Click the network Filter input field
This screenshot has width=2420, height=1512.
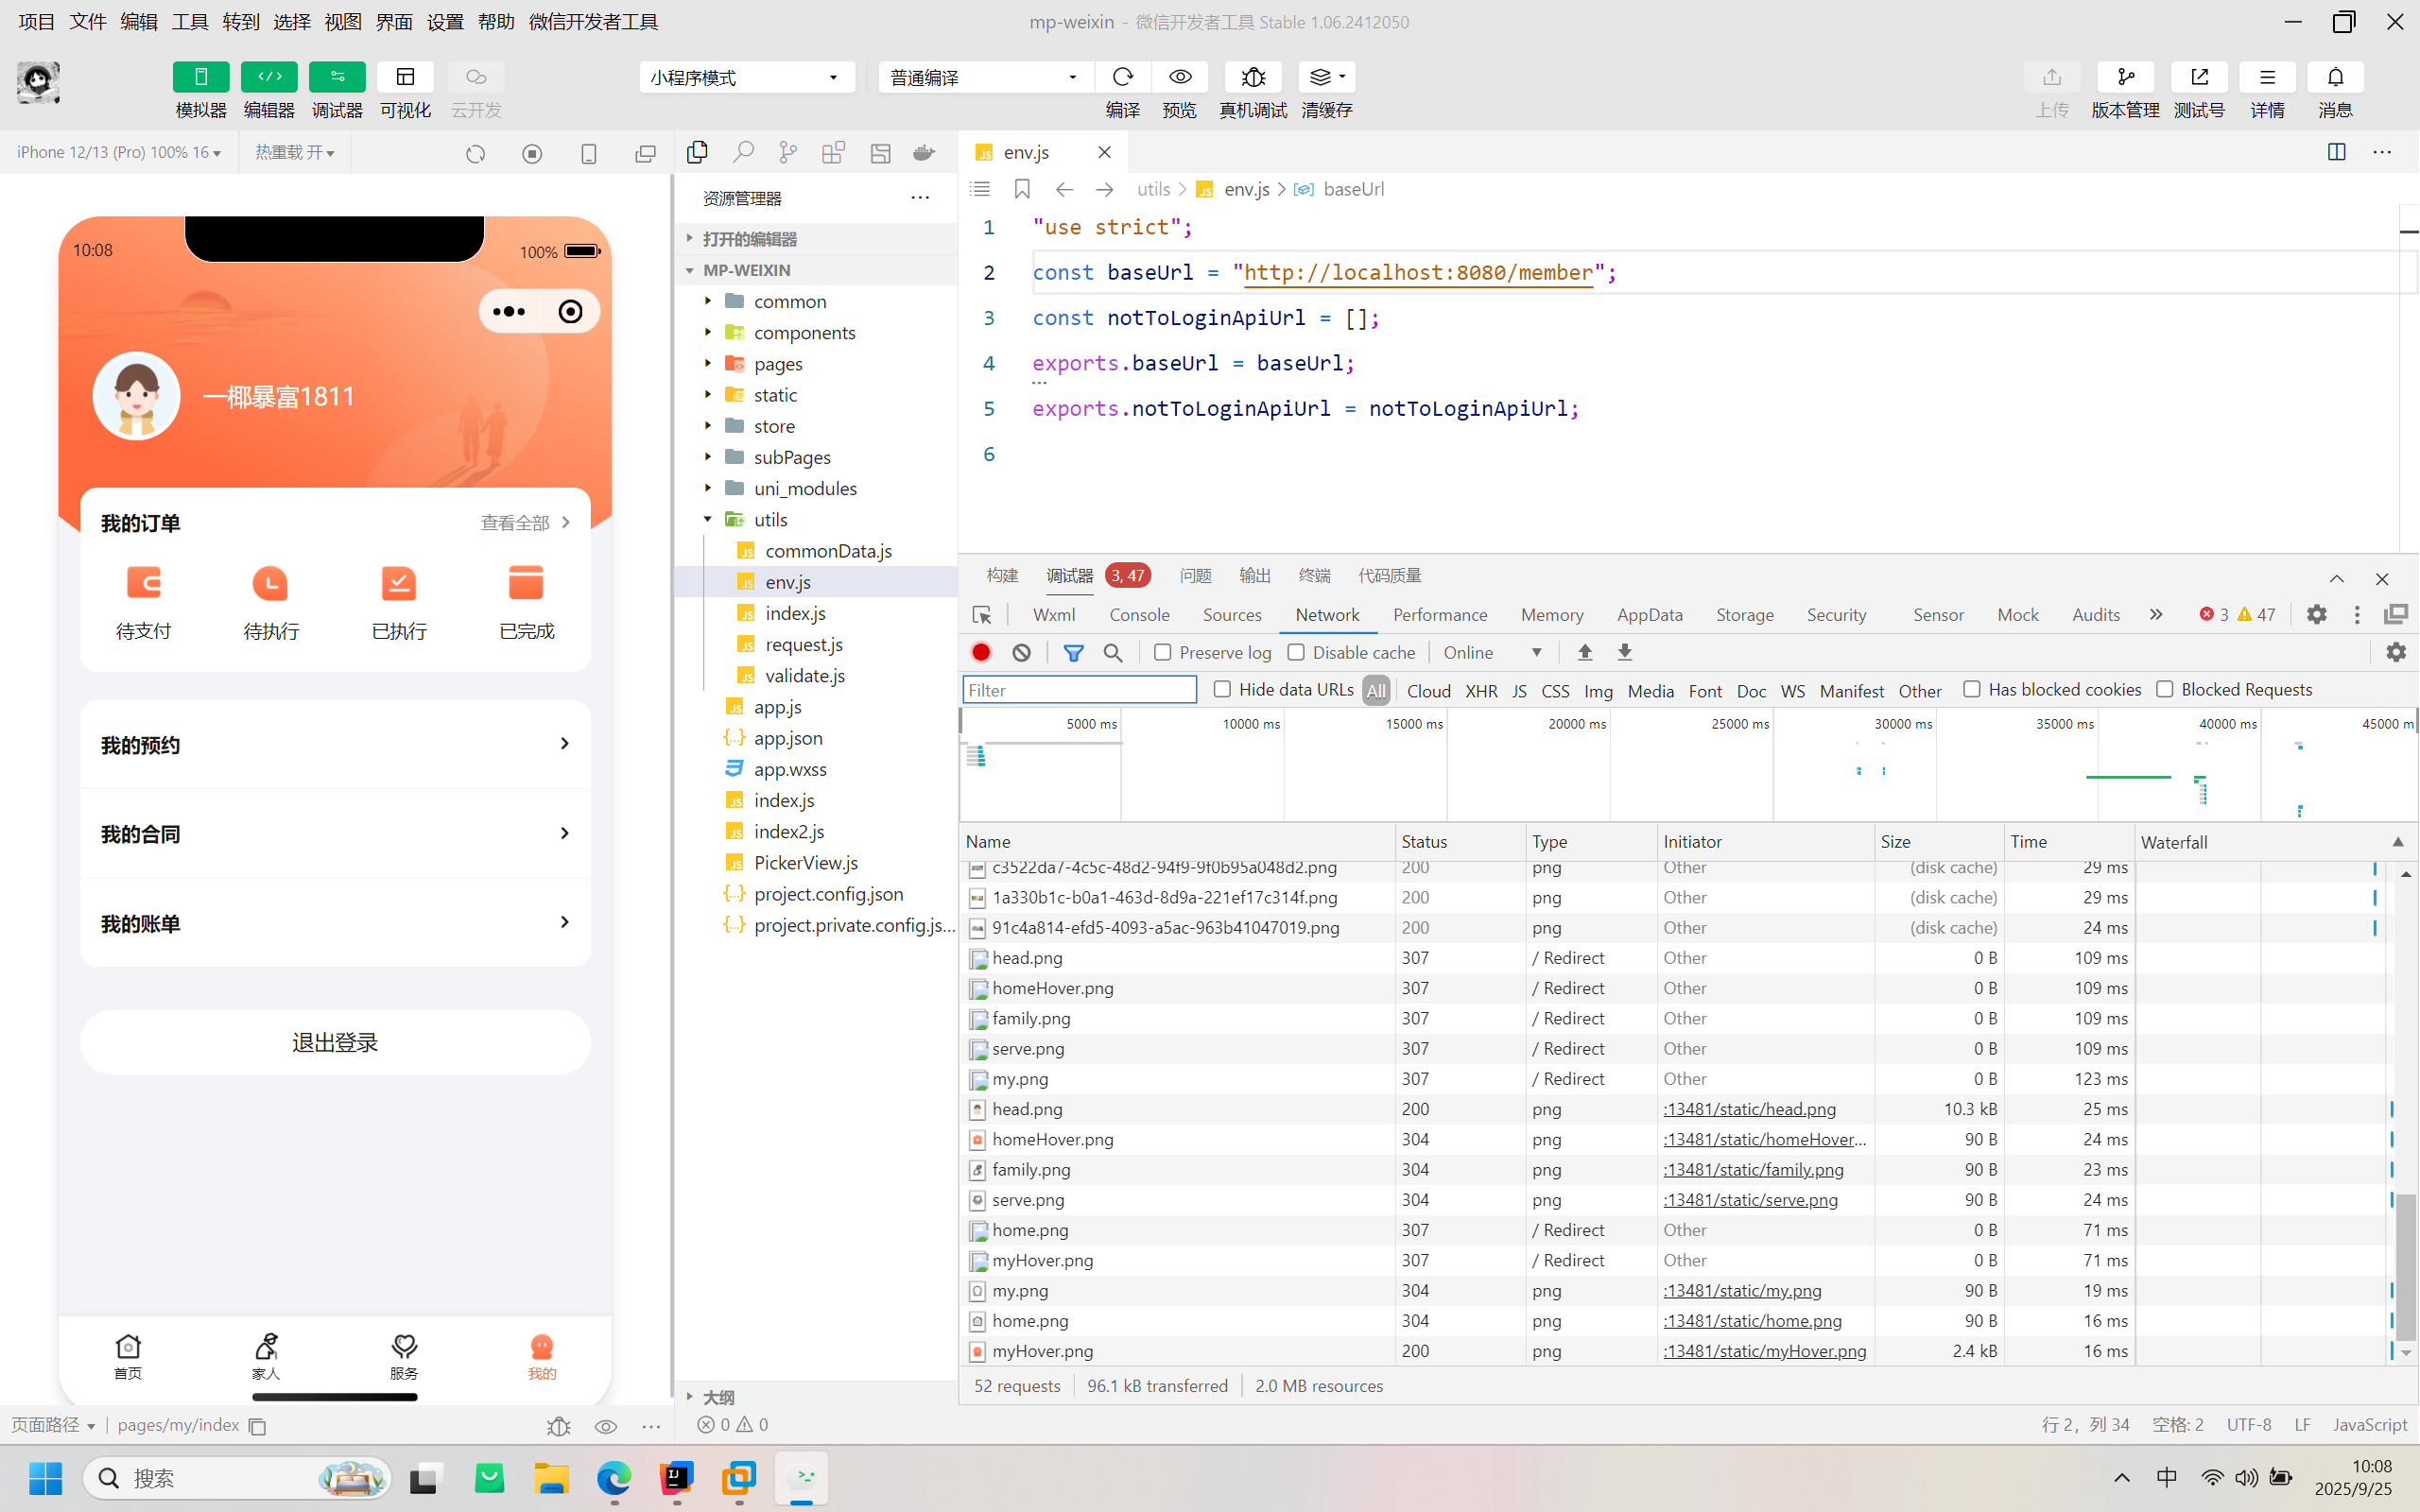coord(1079,690)
